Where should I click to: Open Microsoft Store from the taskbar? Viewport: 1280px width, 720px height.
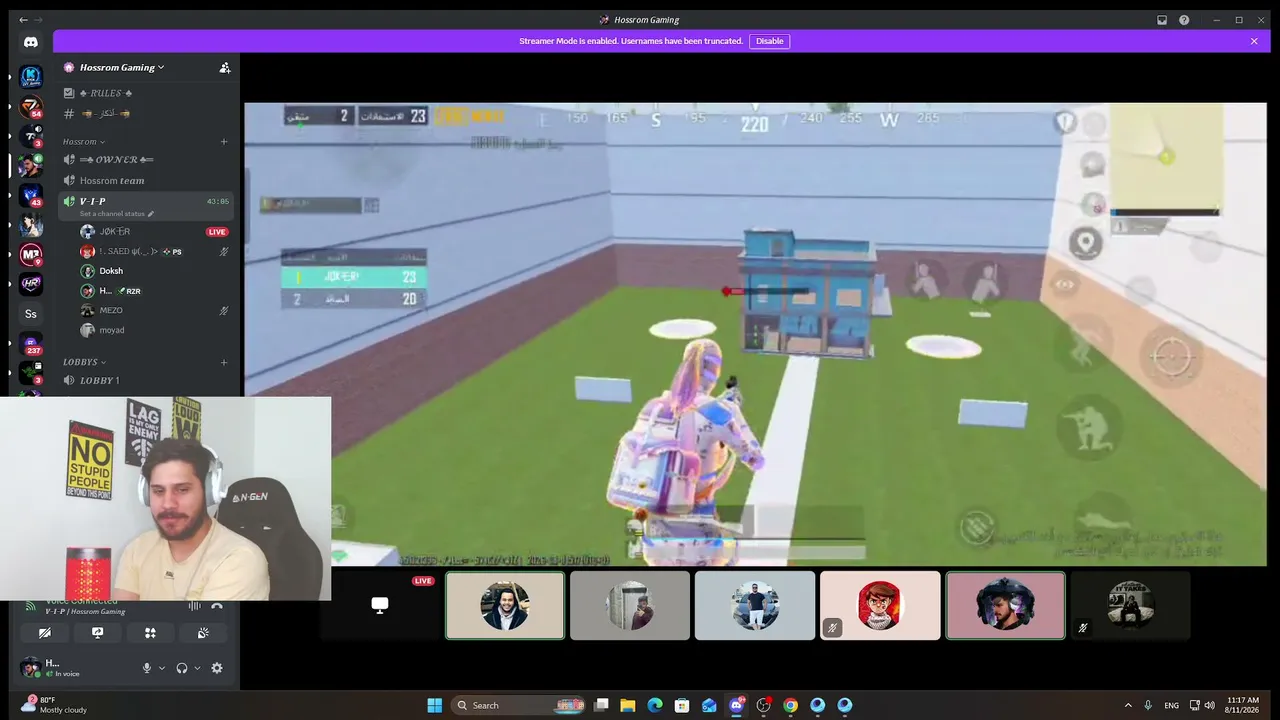pyautogui.click(x=682, y=705)
